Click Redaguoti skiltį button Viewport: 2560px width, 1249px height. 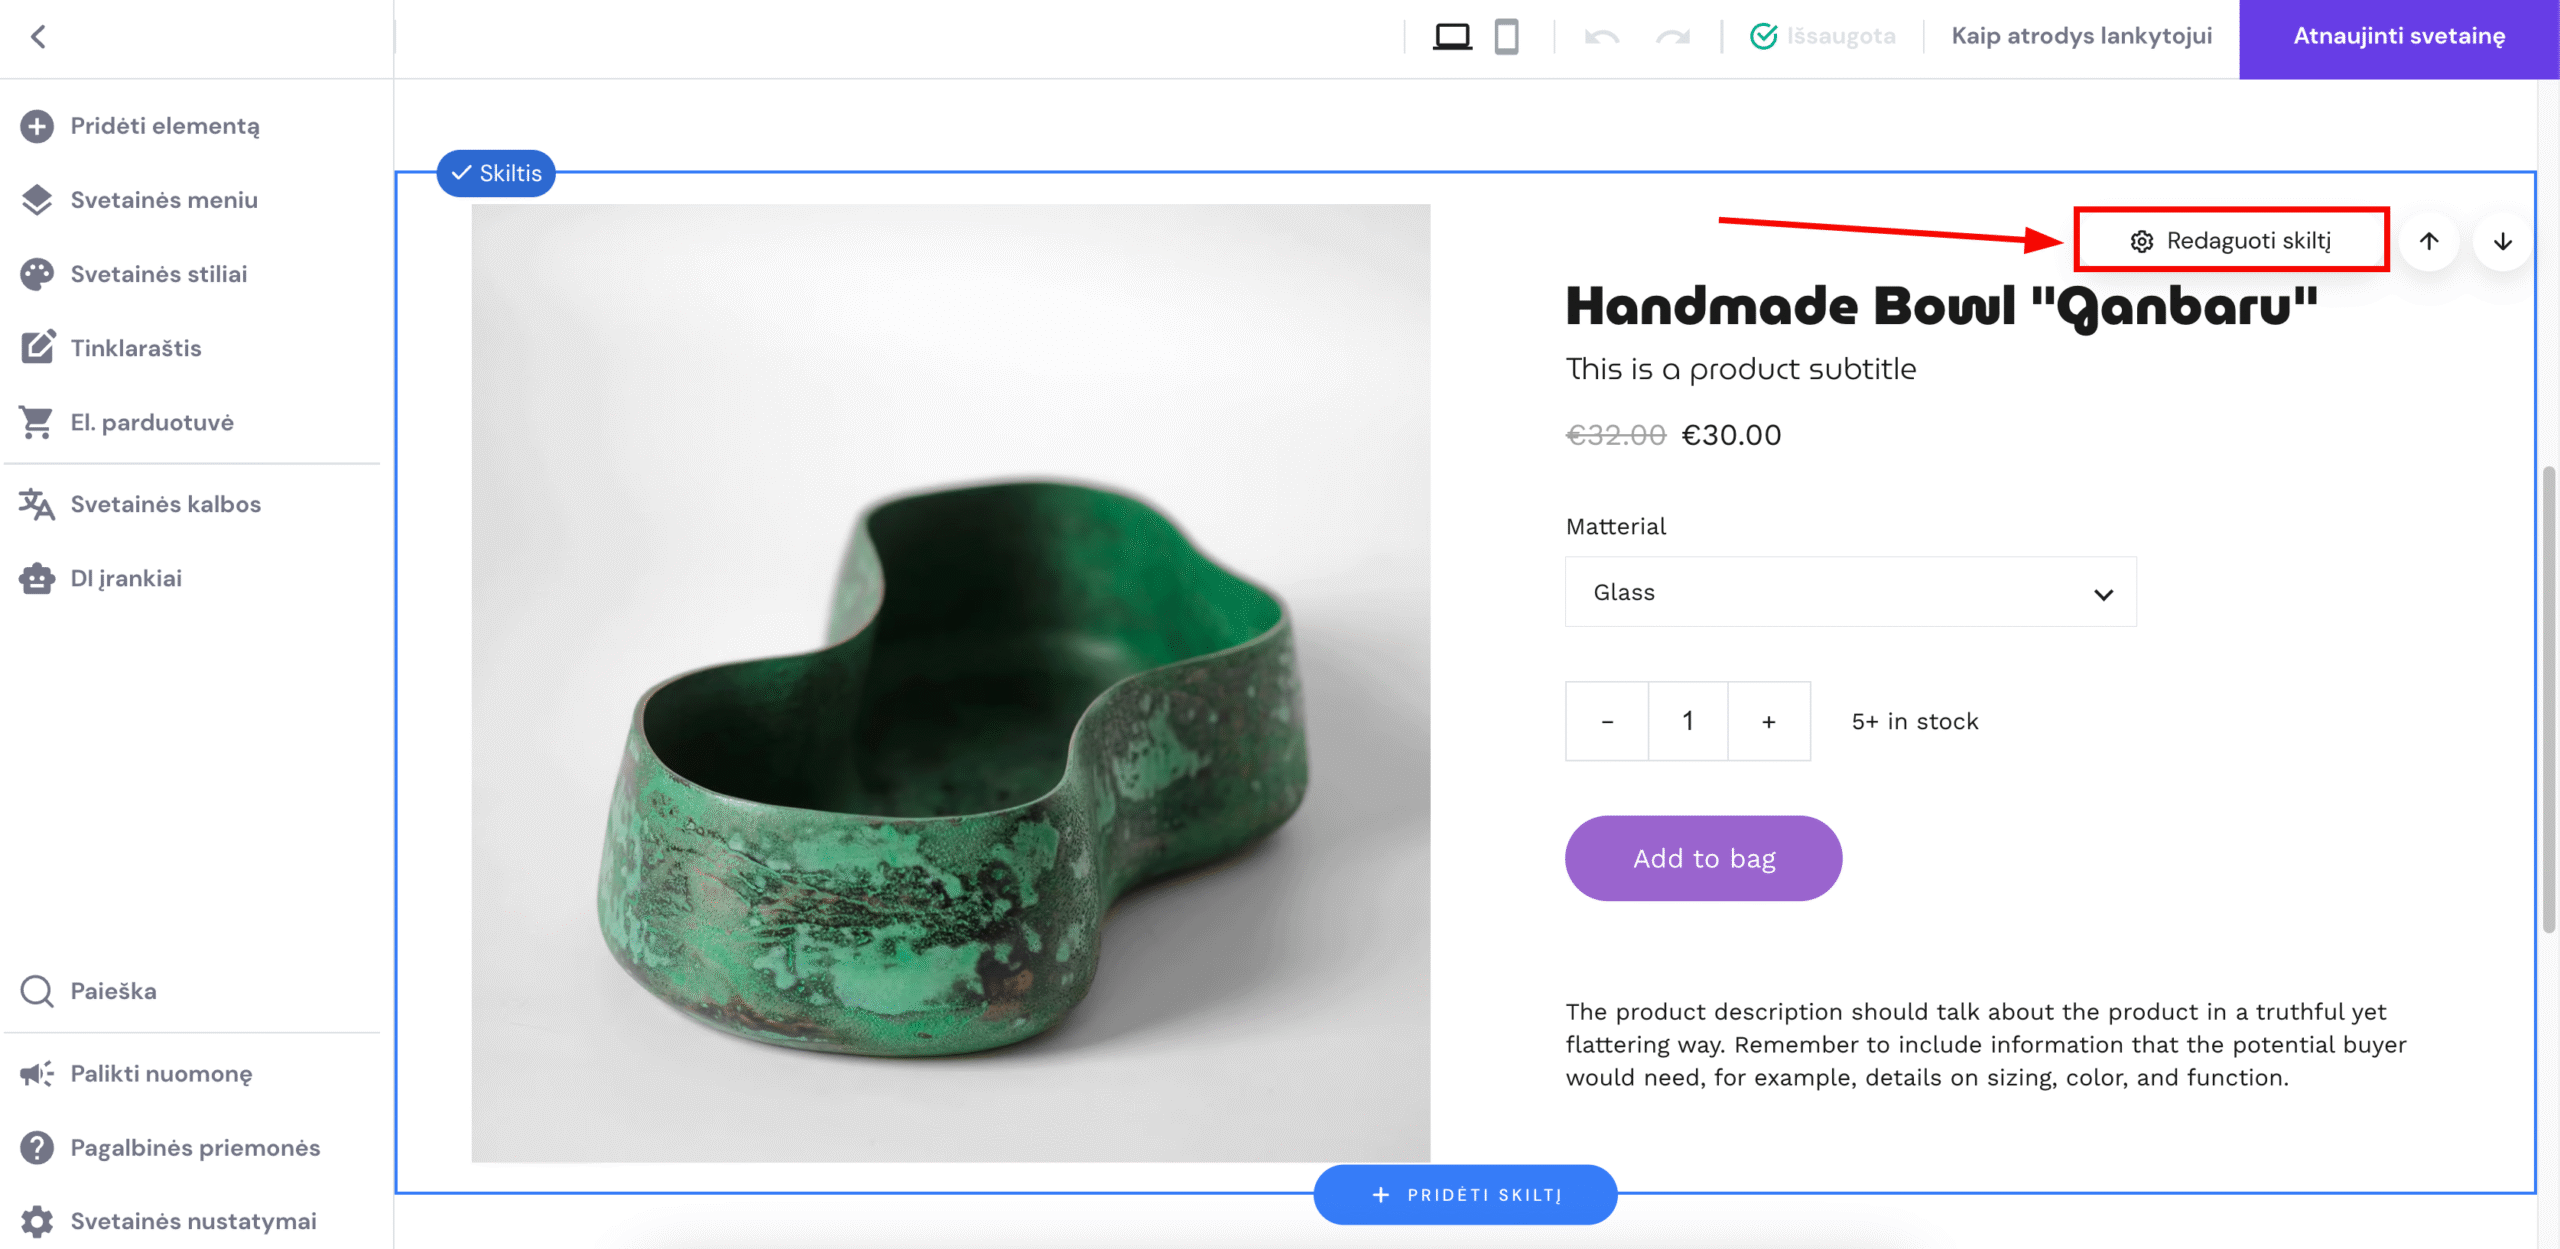click(2232, 241)
